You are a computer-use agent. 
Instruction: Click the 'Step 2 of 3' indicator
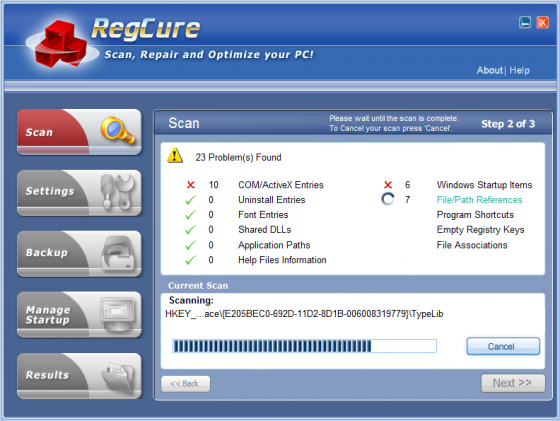(508, 124)
